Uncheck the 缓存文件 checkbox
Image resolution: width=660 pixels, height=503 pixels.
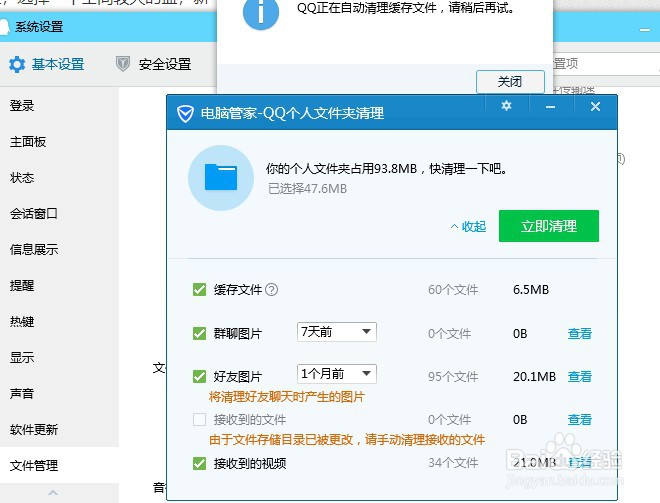[x=200, y=290]
